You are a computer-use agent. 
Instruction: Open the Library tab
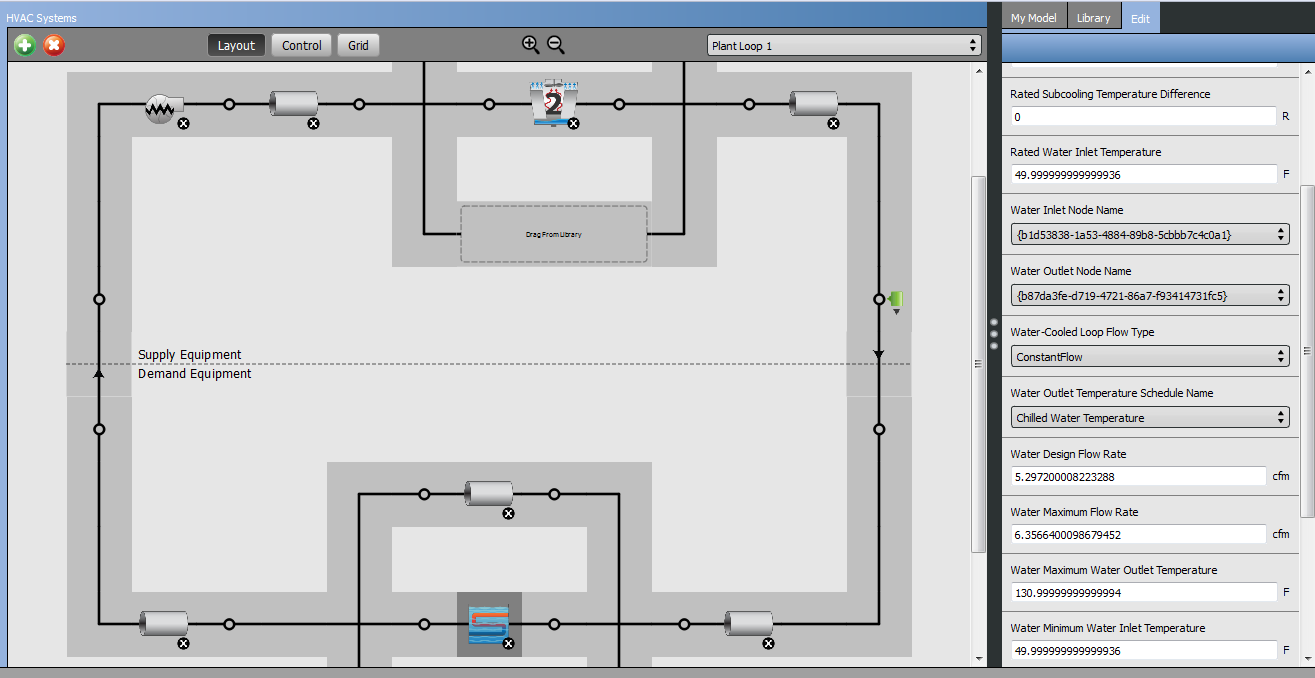coord(1093,18)
